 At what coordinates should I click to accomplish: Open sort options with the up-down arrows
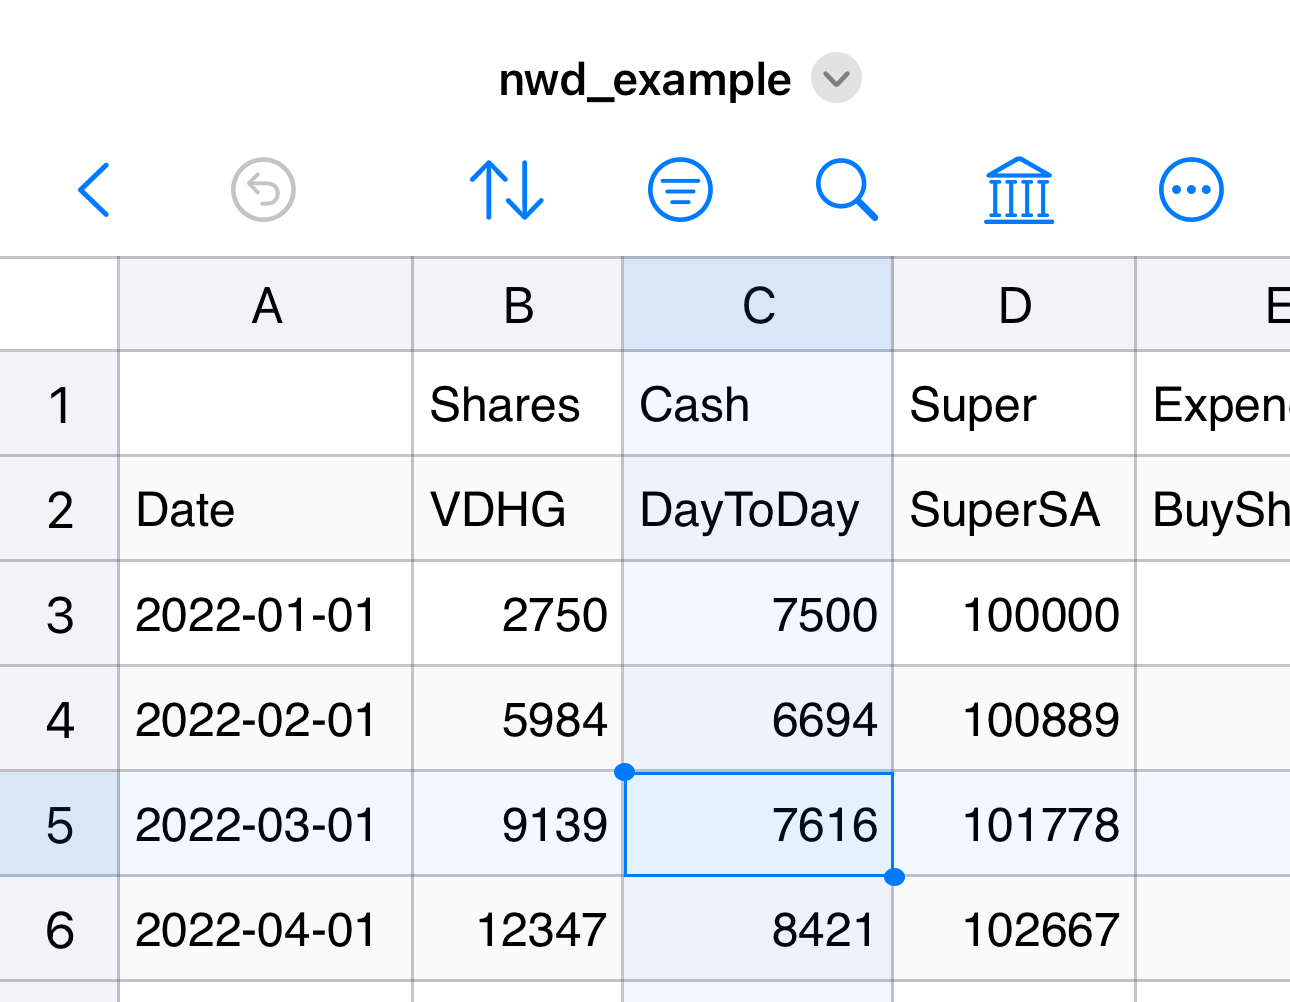click(507, 189)
